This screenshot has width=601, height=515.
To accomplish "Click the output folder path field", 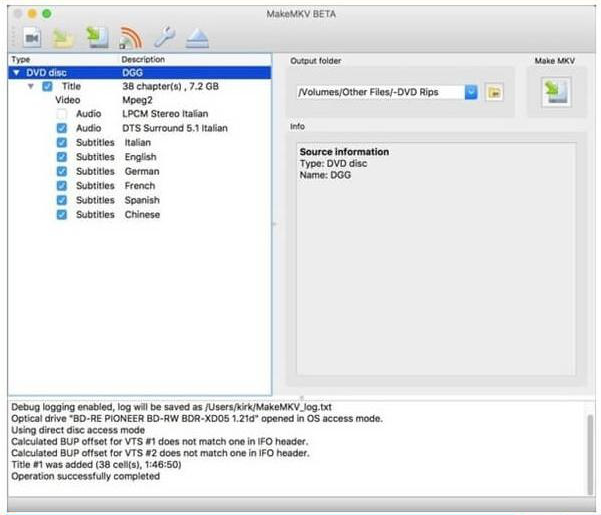I will [378, 92].
